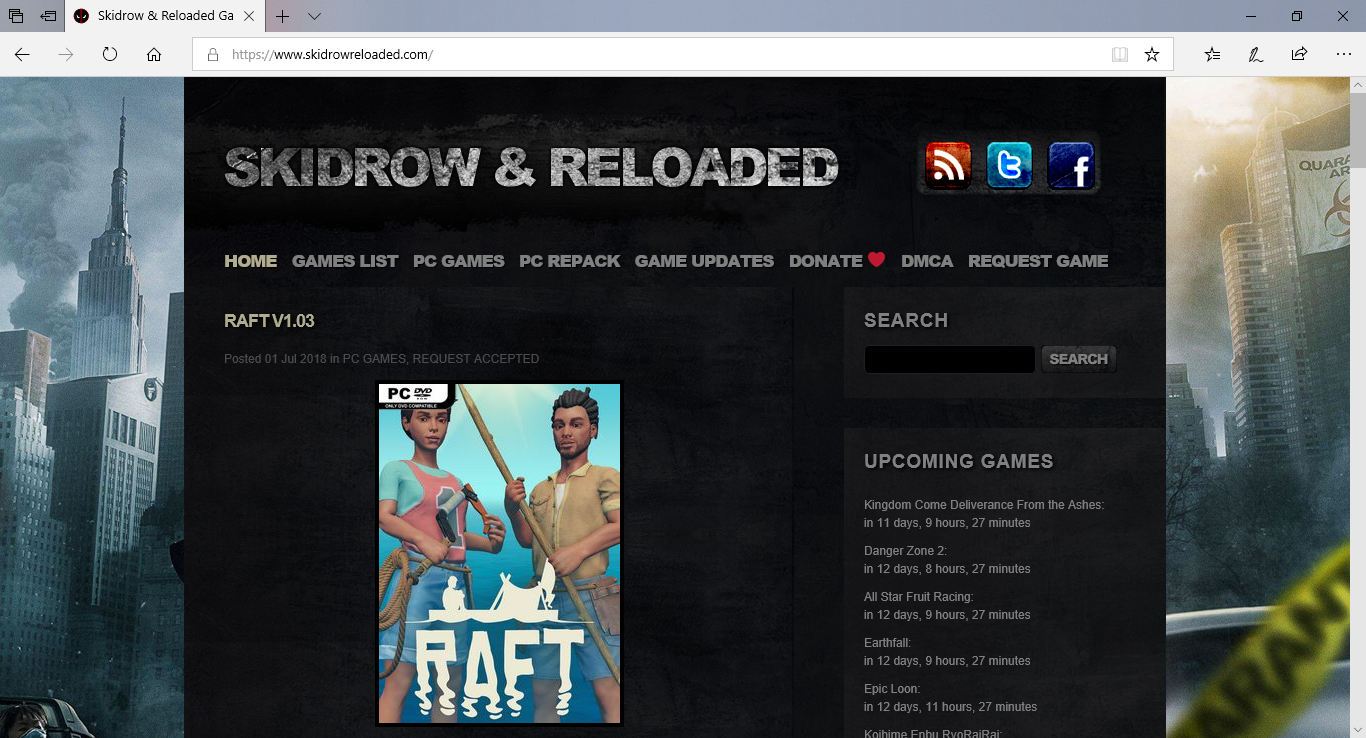Screen dimensions: 1366x738
Task: Open GAME UPDATES section
Action: point(704,261)
